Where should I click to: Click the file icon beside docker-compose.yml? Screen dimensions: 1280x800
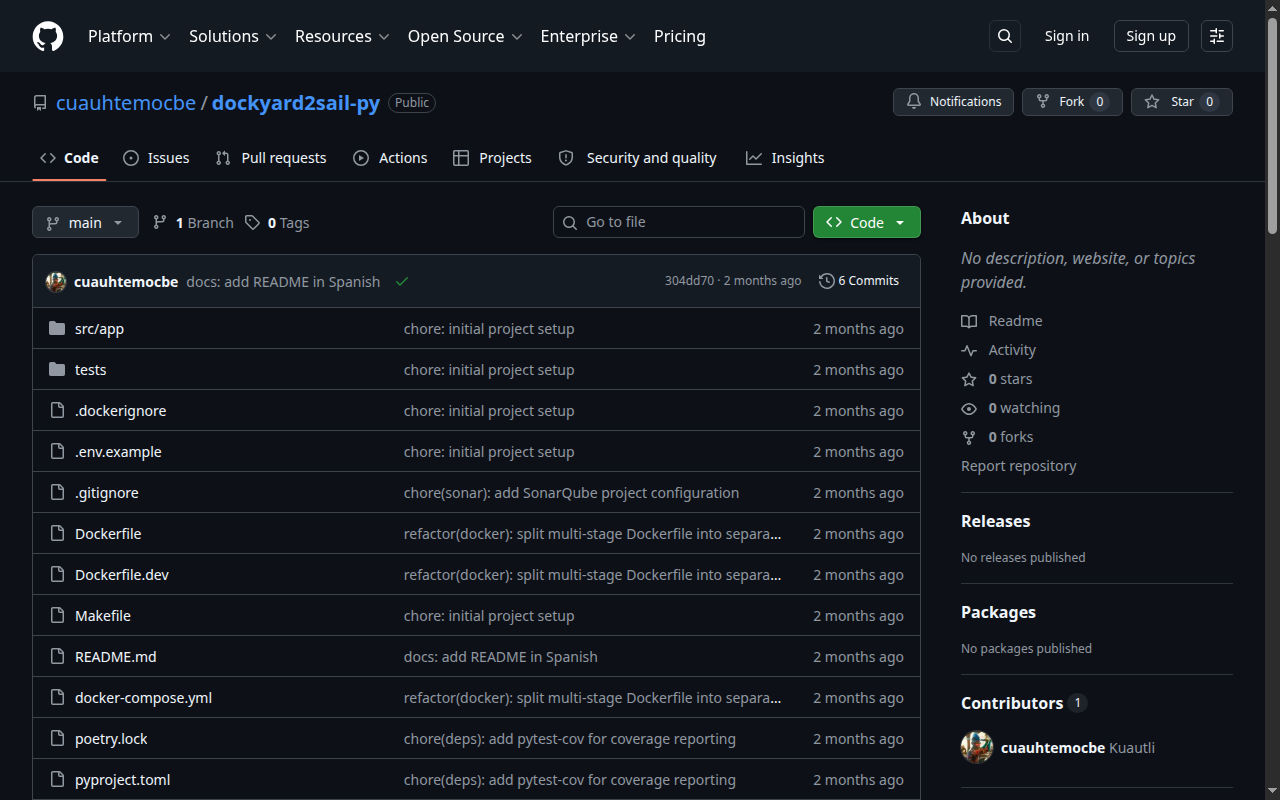57,698
